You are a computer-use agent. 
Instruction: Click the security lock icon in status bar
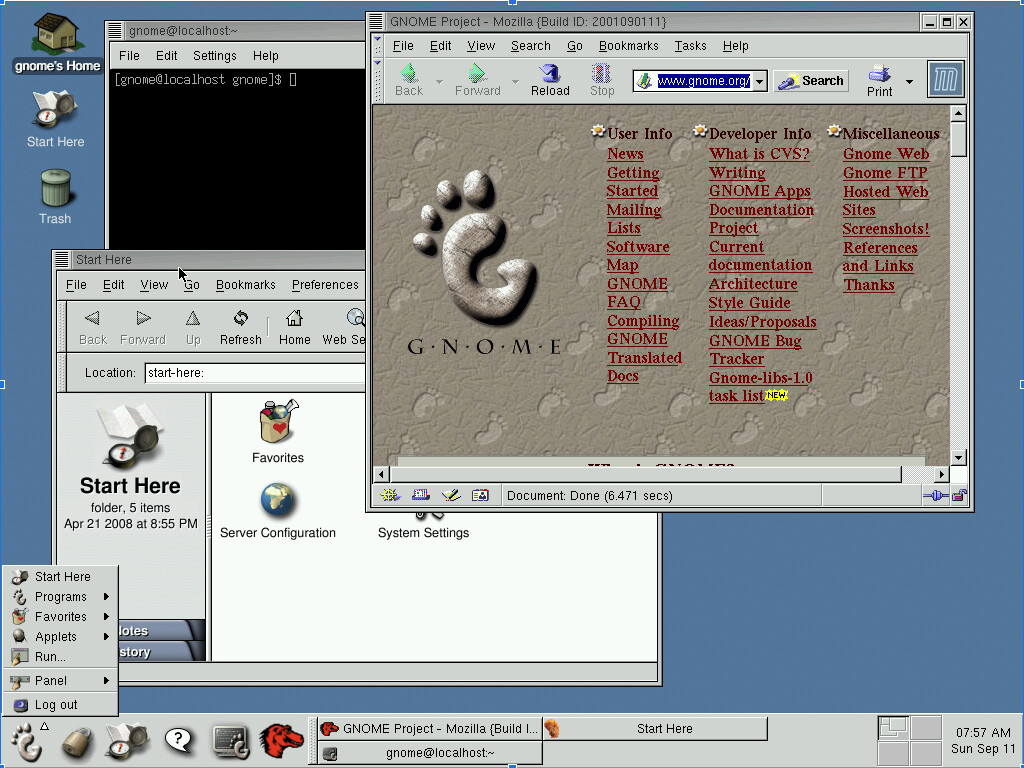tap(959, 495)
